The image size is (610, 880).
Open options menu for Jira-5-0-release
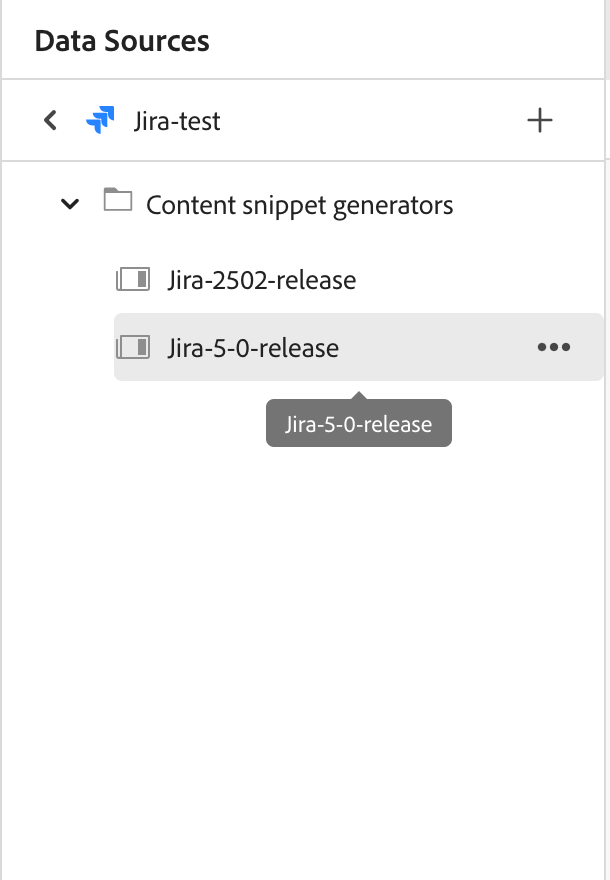tap(554, 347)
